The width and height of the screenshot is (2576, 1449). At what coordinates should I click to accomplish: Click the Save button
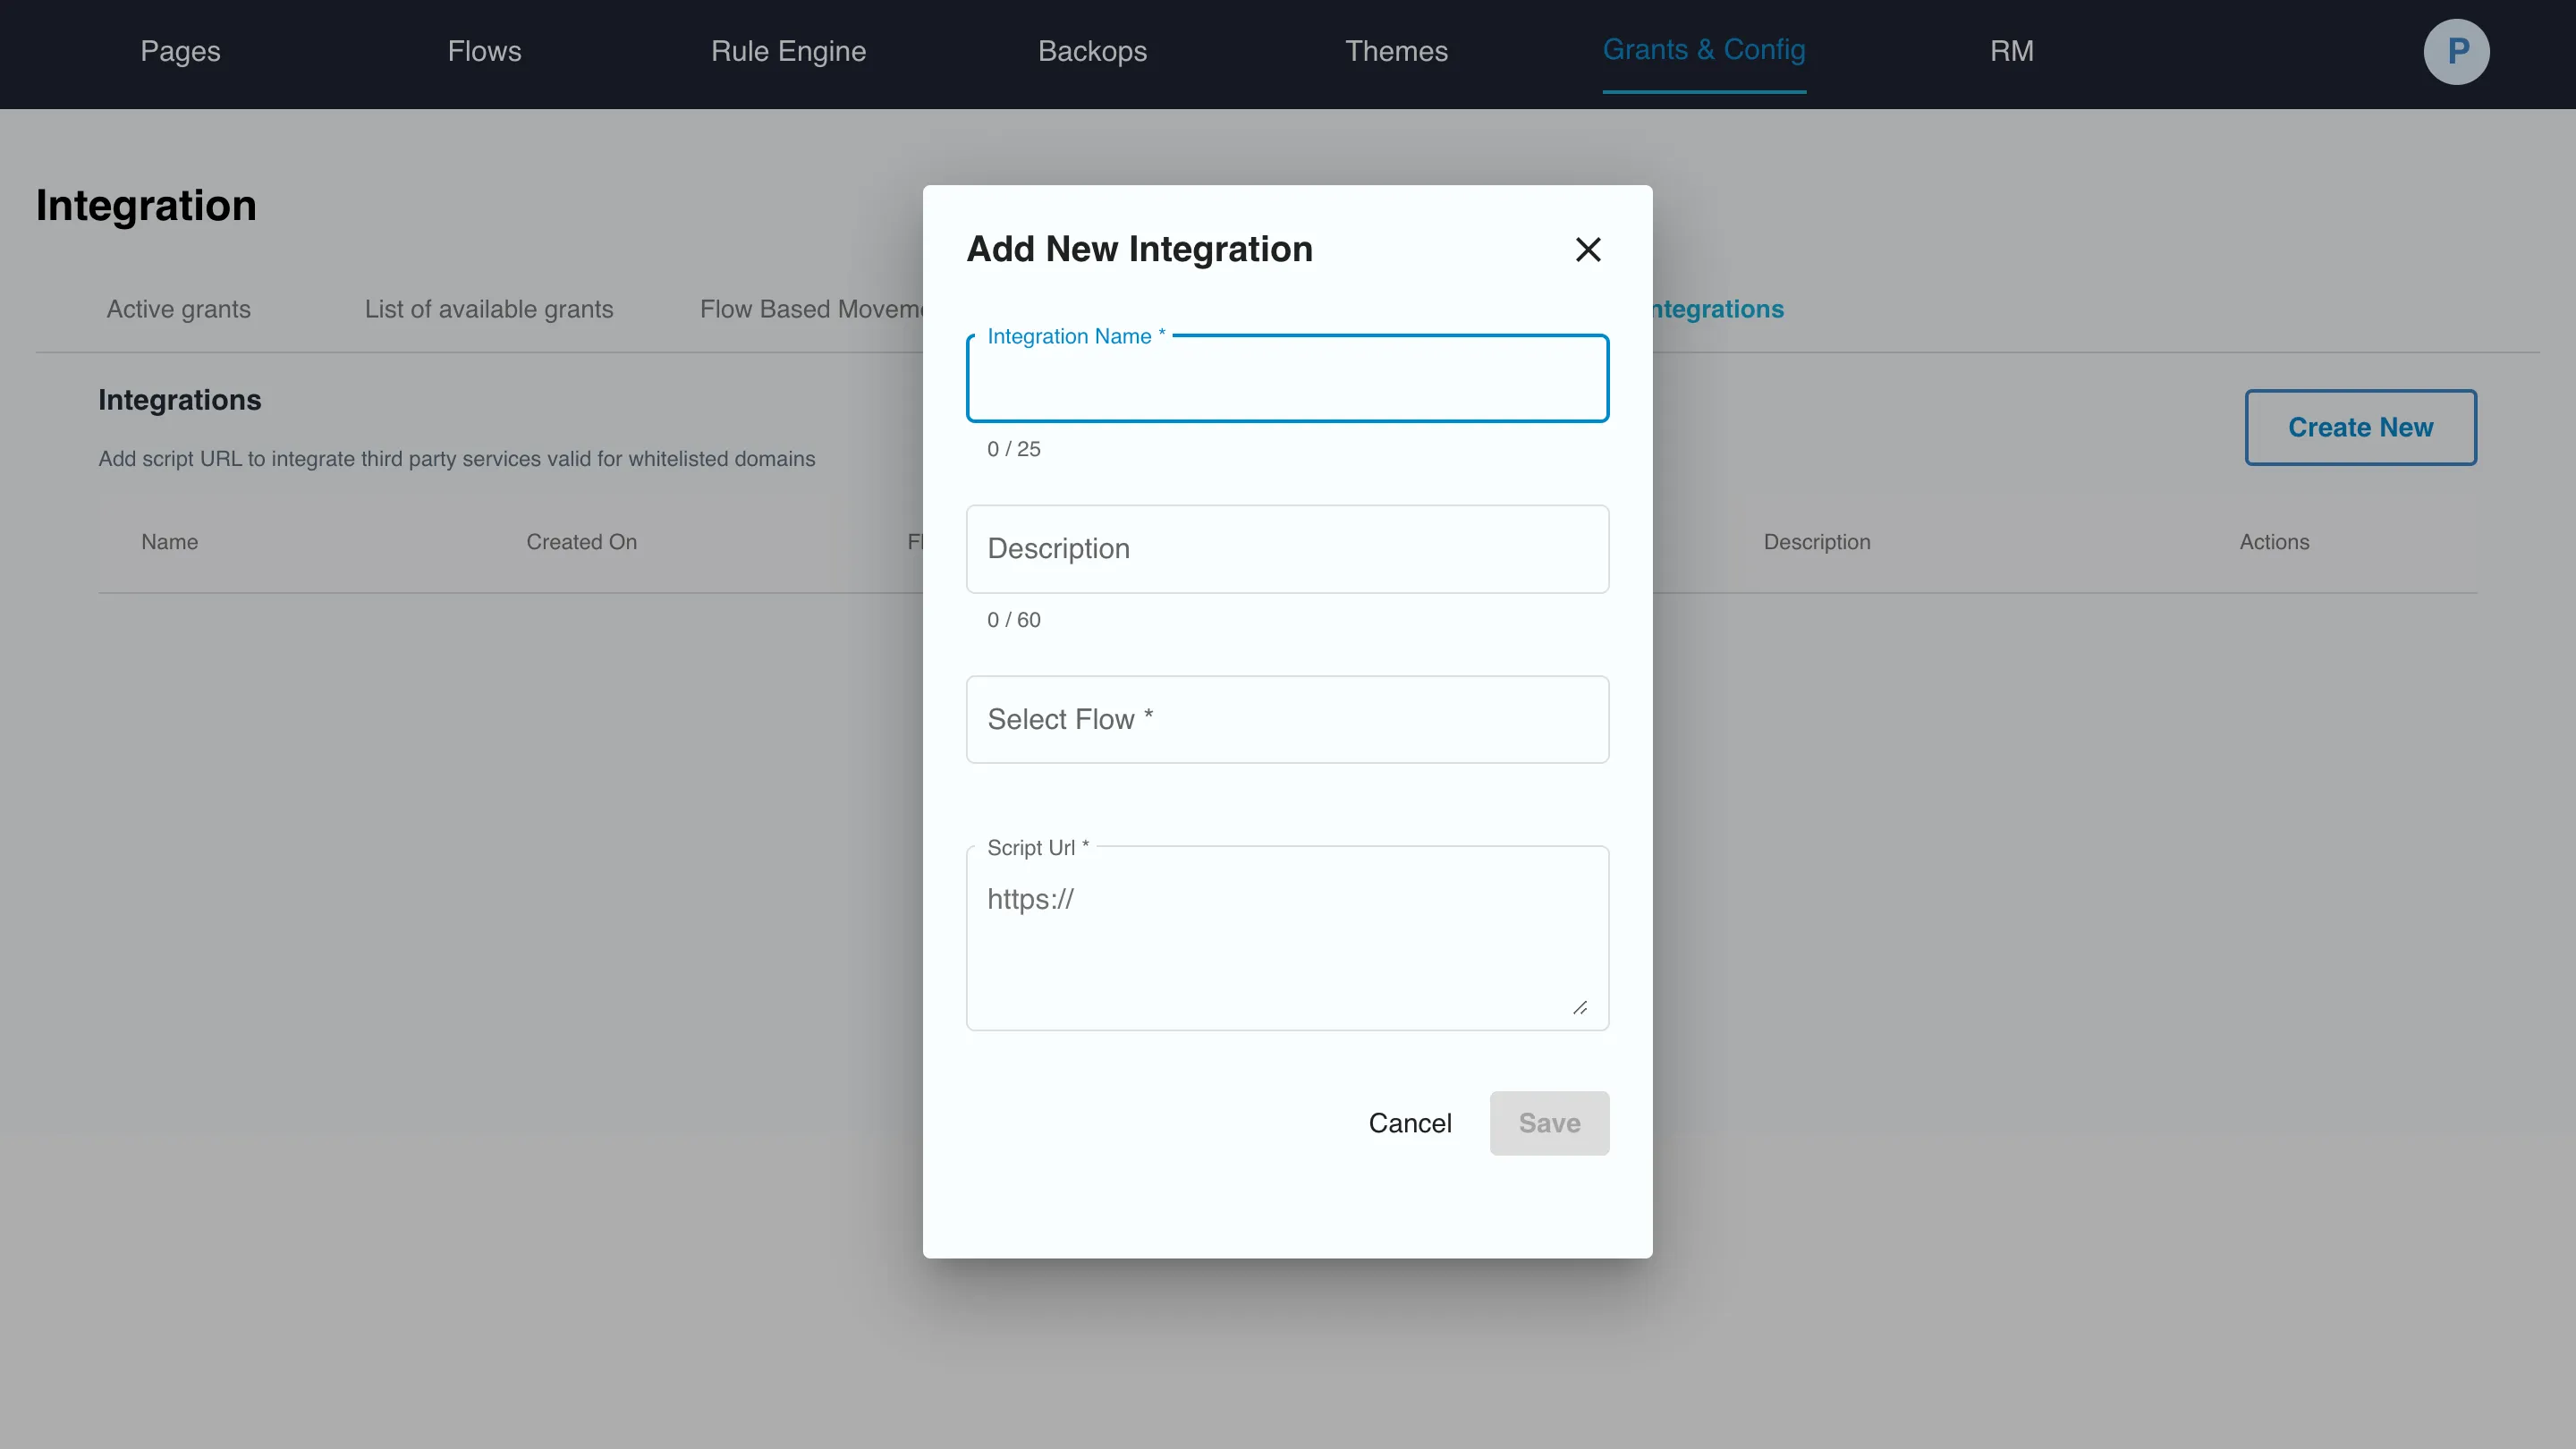click(1549, 1123)
